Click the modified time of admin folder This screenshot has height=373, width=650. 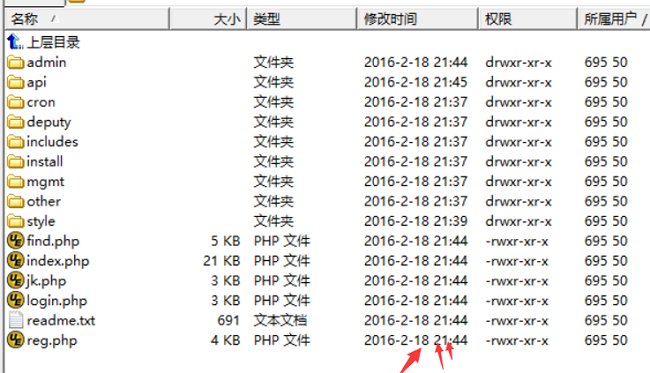click(x=416, y=62)
